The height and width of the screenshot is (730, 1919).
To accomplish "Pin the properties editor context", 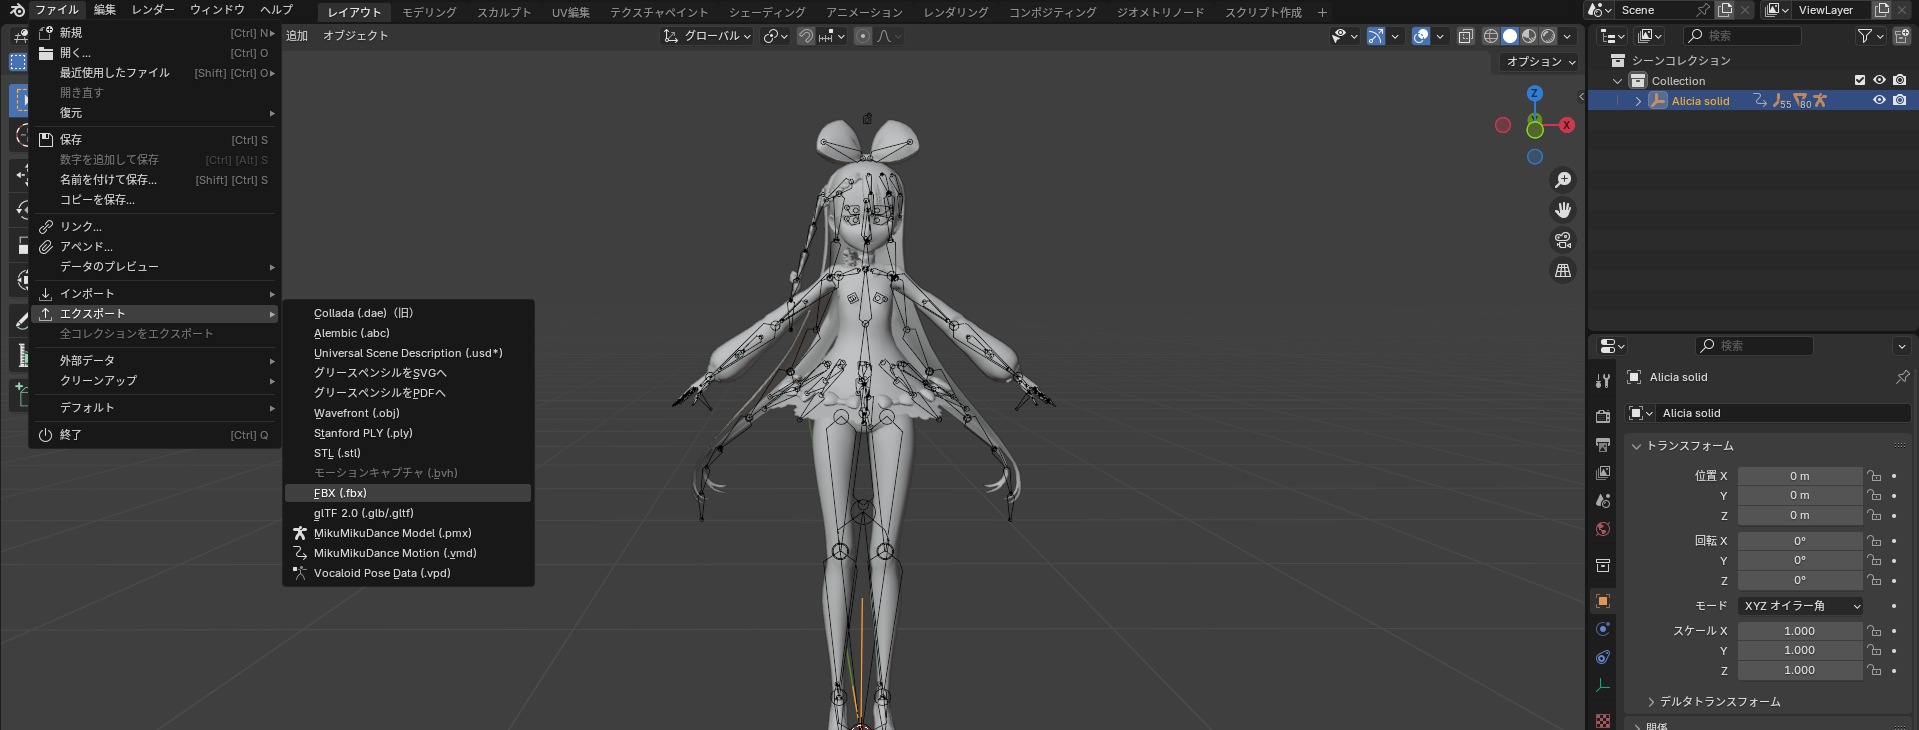I will pos(1902,377).
